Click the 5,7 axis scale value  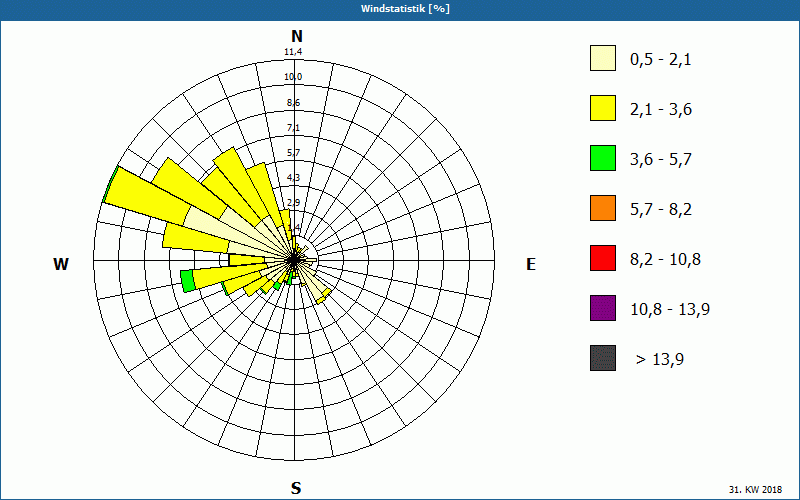pos(293,153)
